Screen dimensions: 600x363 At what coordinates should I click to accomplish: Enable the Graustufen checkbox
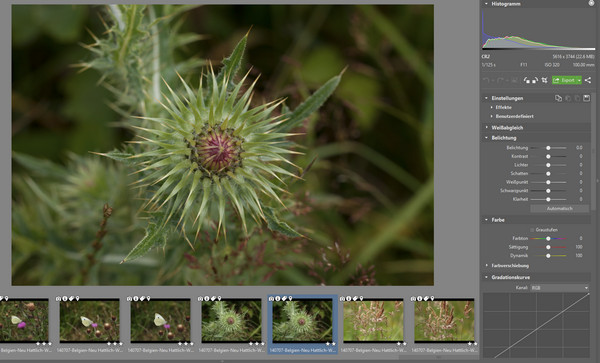pos(532,230)
